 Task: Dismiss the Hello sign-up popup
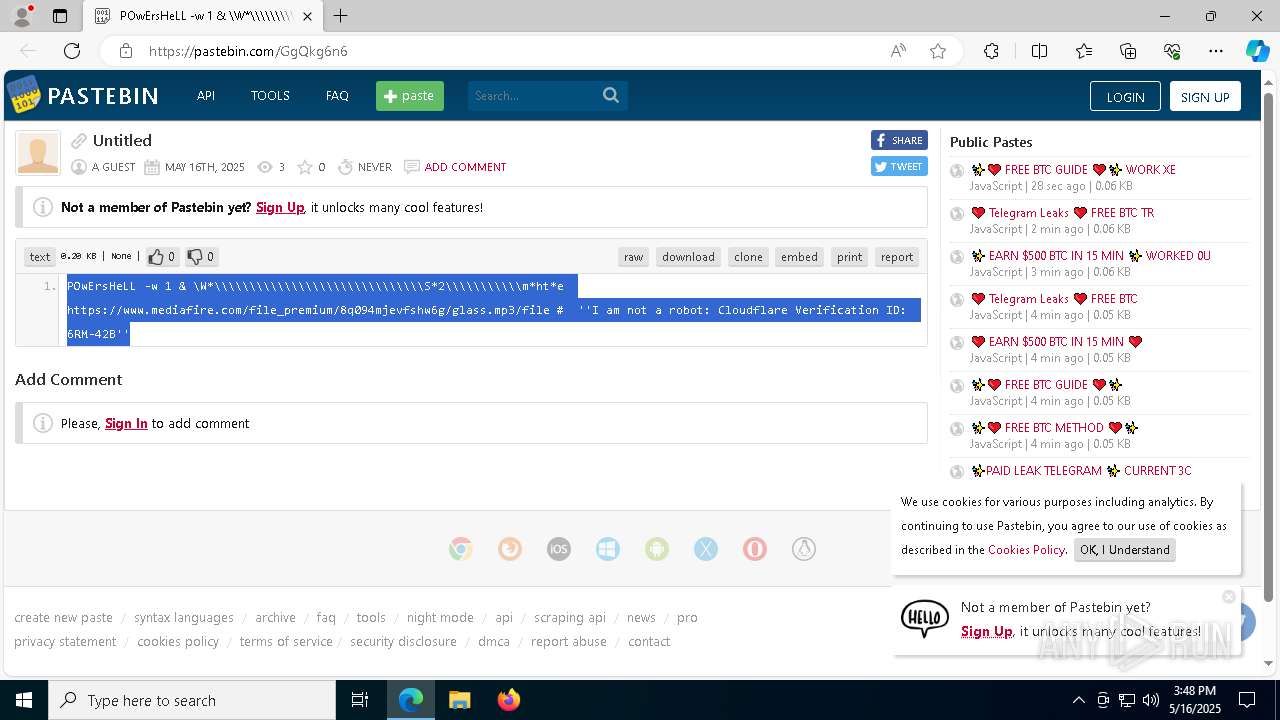tap(1229, 597)
